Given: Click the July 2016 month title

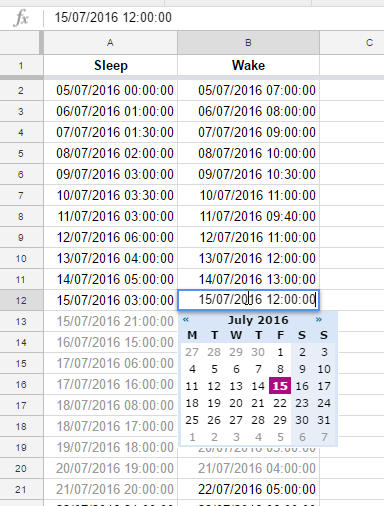Looking at the screenshot, I should pos(258,320).
